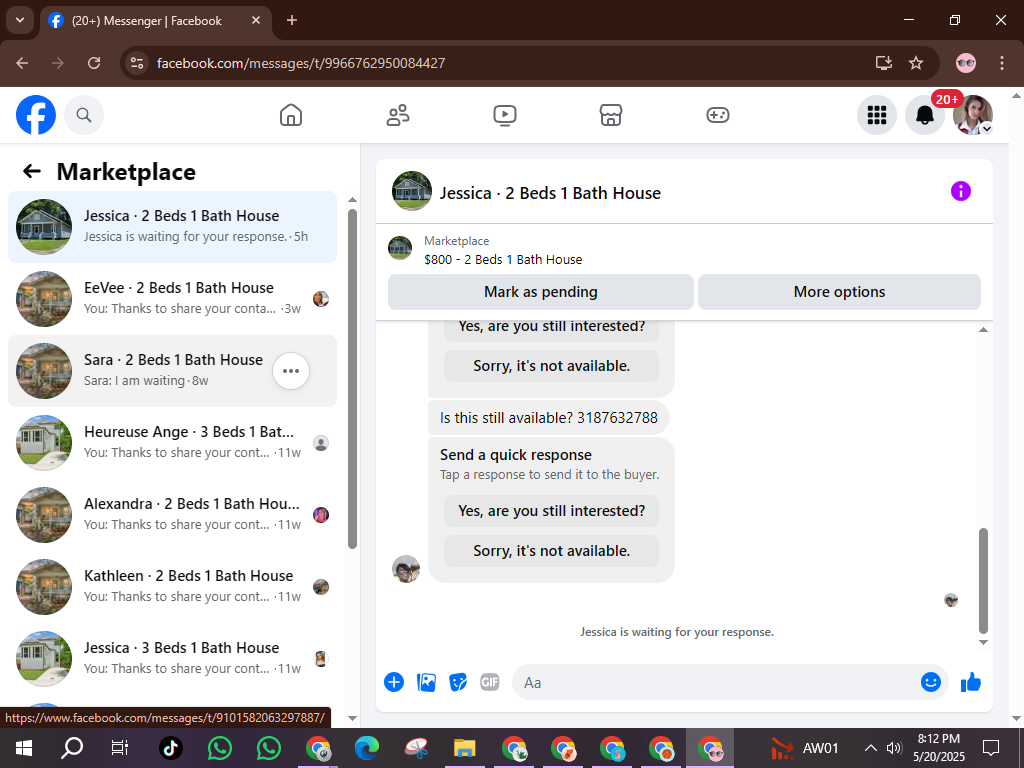
Task: Send upper 'Yes, are you still interested?' reply
Action: point(551,328)
